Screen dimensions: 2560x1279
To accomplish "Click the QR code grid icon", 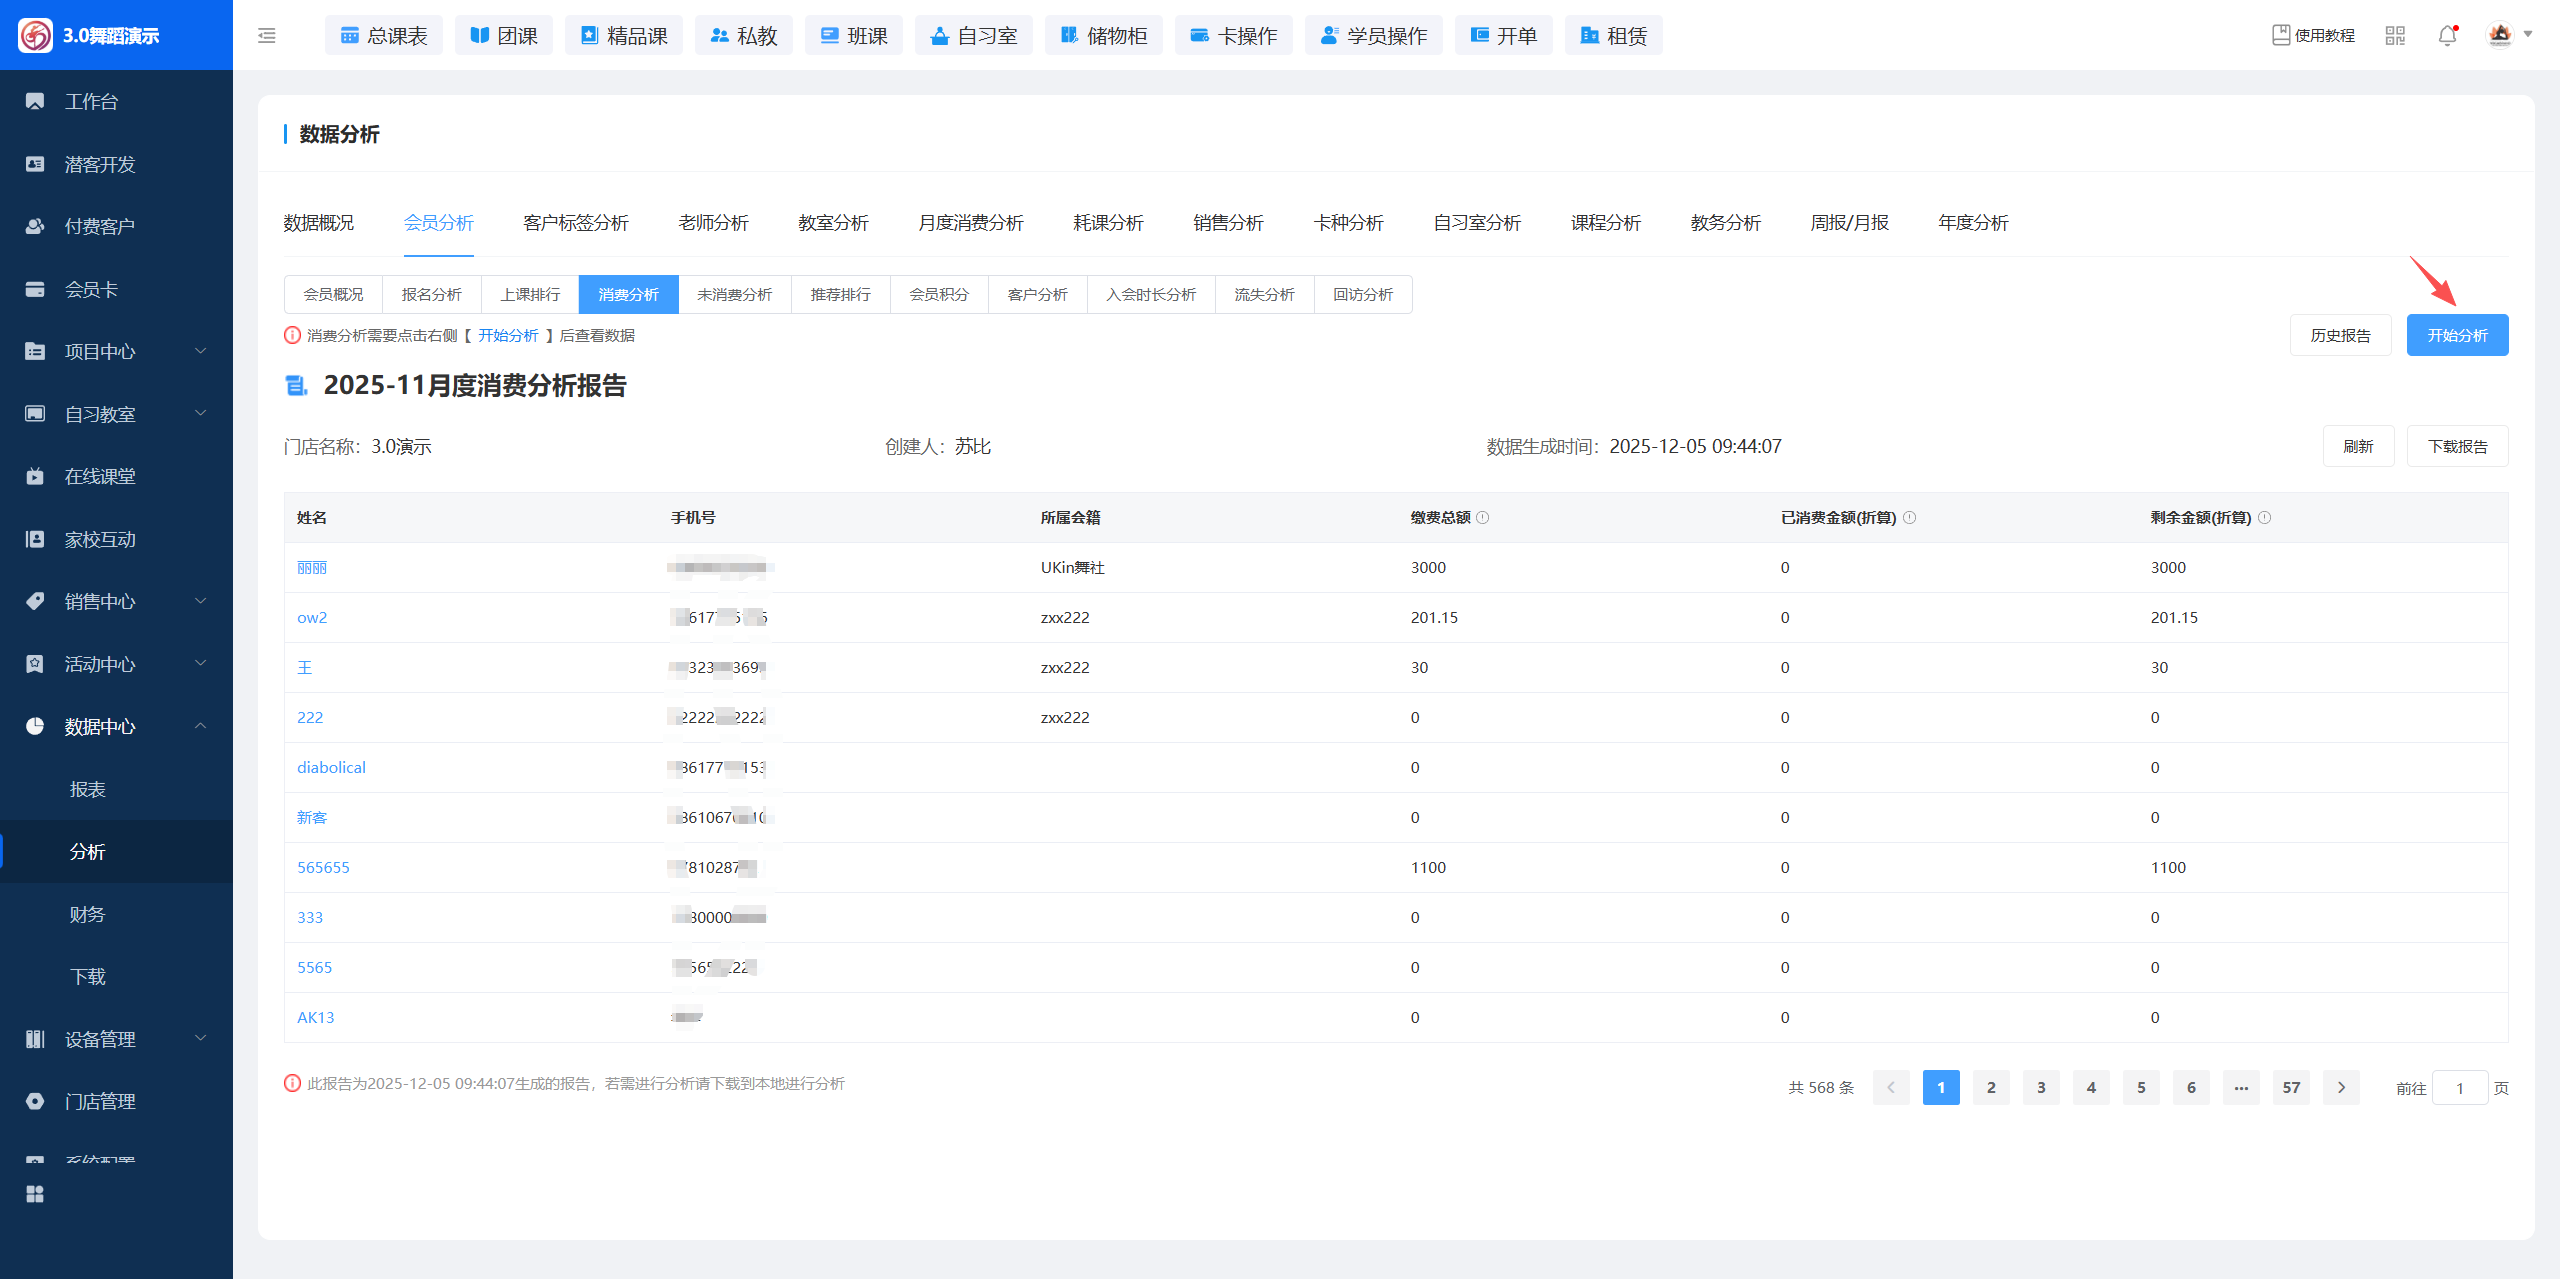I will [x=2395, y=36].
